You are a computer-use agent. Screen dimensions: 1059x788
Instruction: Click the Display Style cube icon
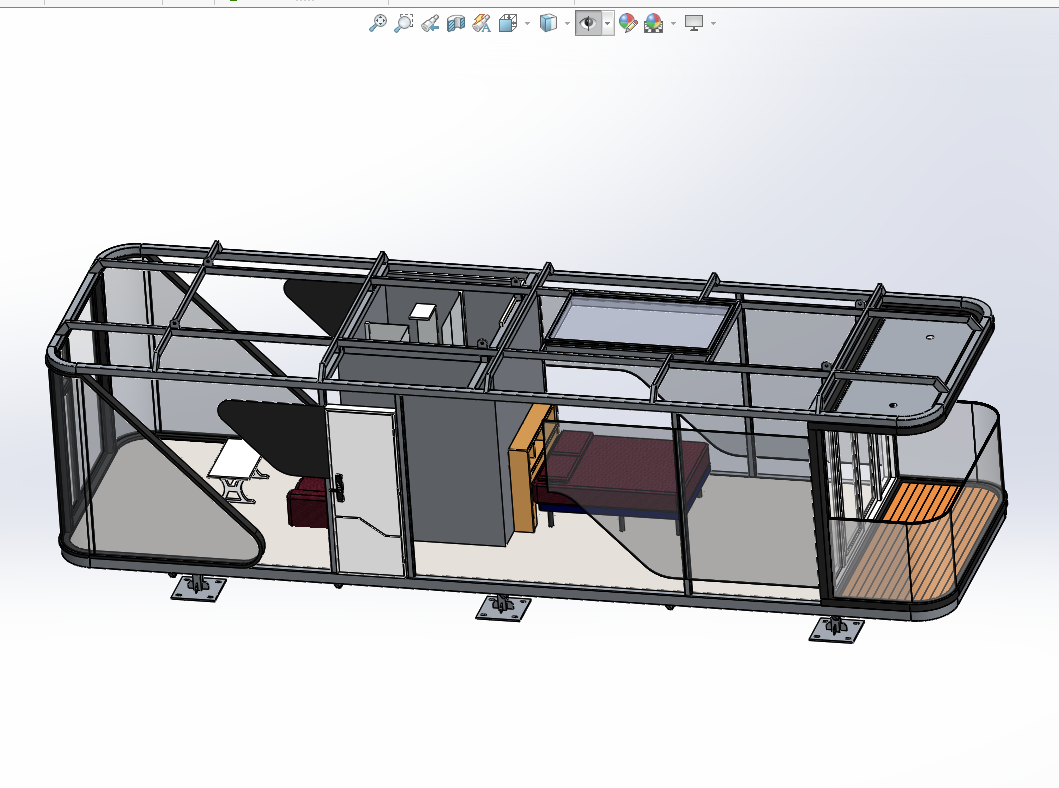click(x=548, y=24)
